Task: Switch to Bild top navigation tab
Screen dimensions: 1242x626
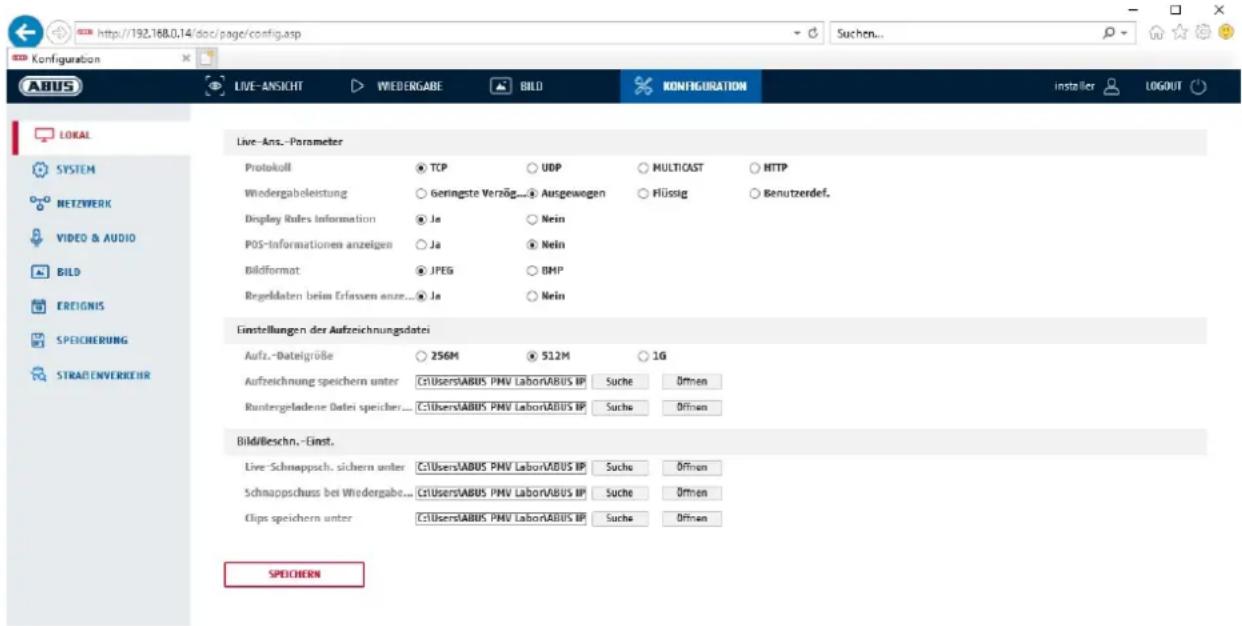Action: tap(515, 87)
